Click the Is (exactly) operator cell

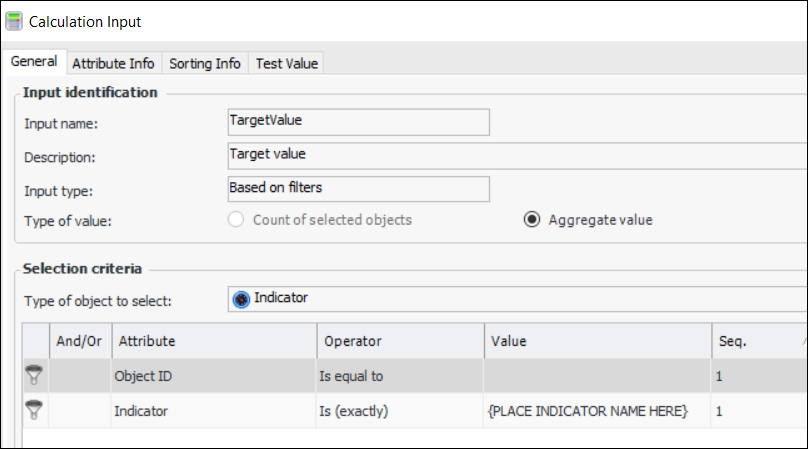point(400,411)
